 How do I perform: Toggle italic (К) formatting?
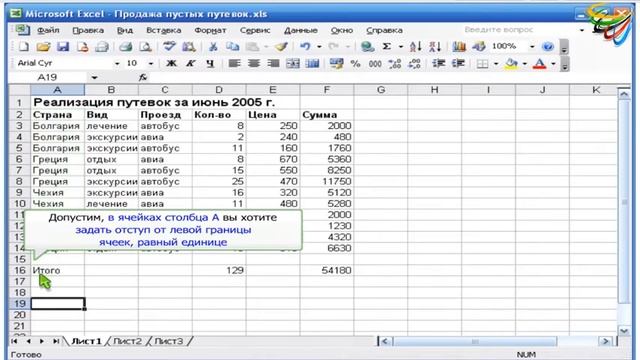(191, 64)
